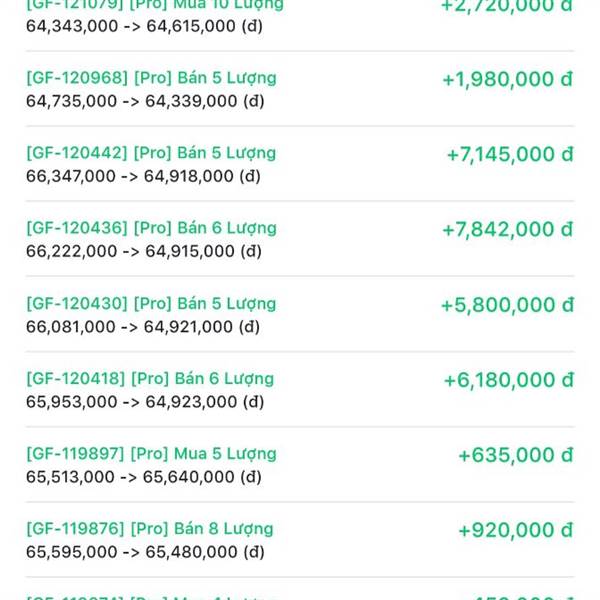Select the +7,145,000 đ profit amount
This screenshot has width=600, height=600.
(510, 154)
